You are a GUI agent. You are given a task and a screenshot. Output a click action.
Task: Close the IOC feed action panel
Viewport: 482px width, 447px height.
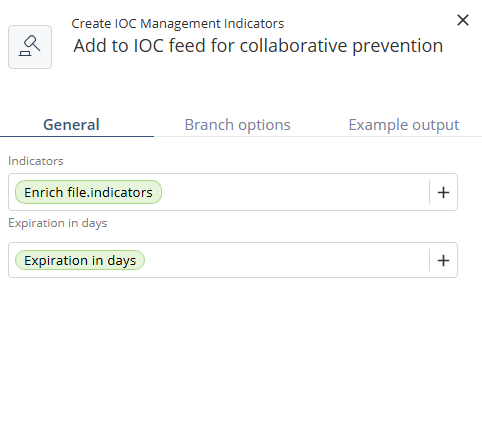(x=463, y=20)
